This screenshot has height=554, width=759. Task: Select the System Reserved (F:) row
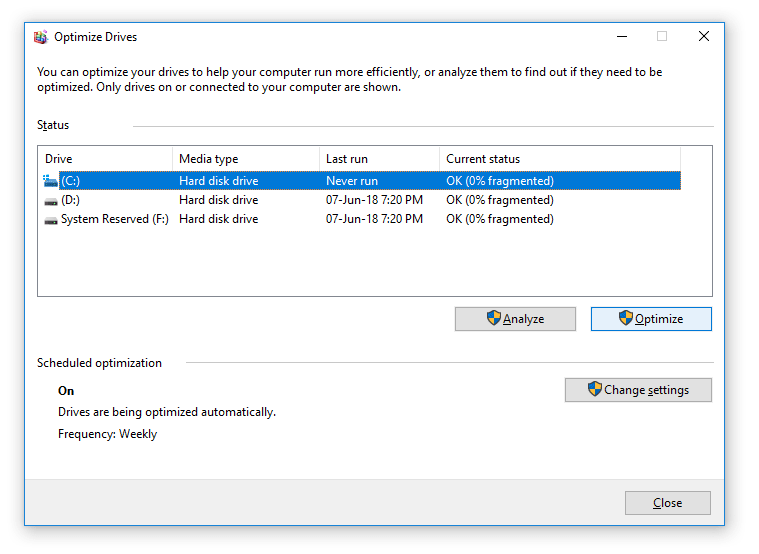361,219
